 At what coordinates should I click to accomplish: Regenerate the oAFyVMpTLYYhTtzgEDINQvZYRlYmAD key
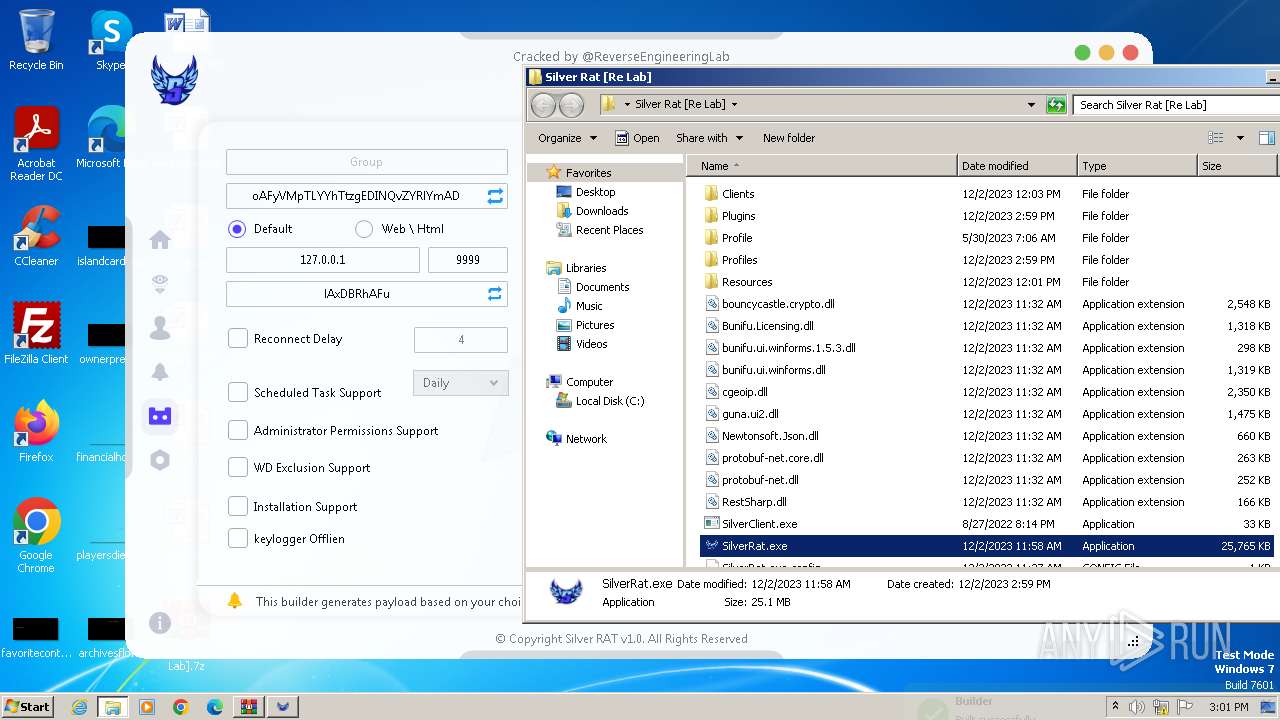point(495,196)
